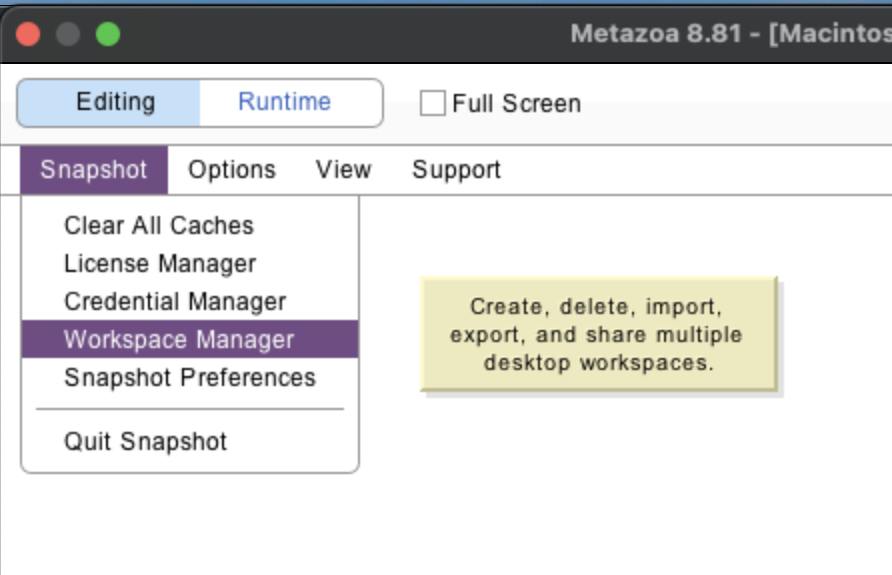Click the Metazoa 8.81 title bar text
This screenshot has height=575, width=892.
pyautogui.click(x=728, y=34)
